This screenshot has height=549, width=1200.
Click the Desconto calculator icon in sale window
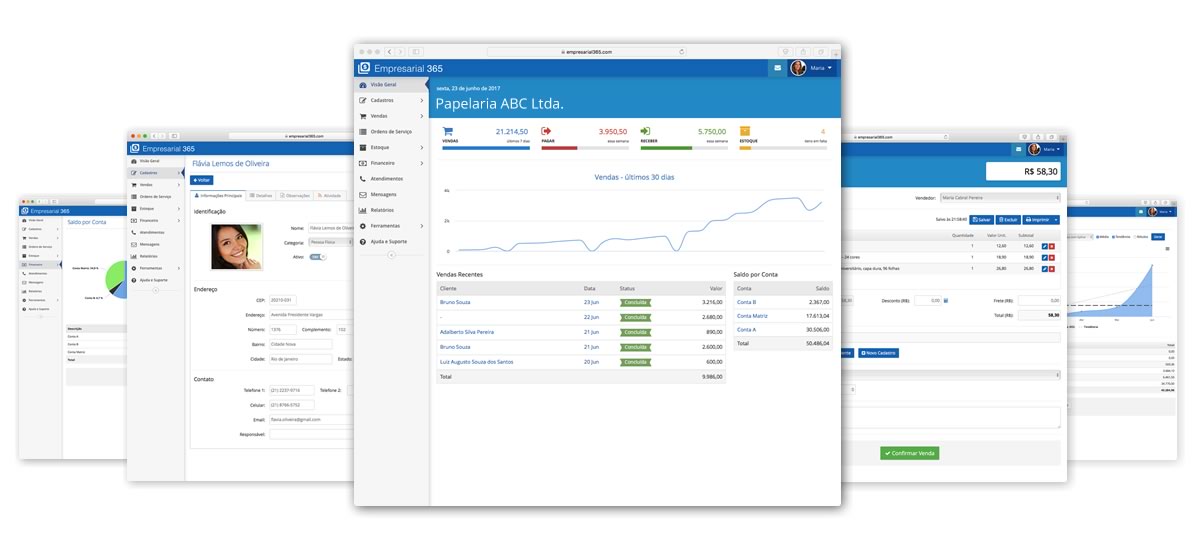click(x=946, y=300)
